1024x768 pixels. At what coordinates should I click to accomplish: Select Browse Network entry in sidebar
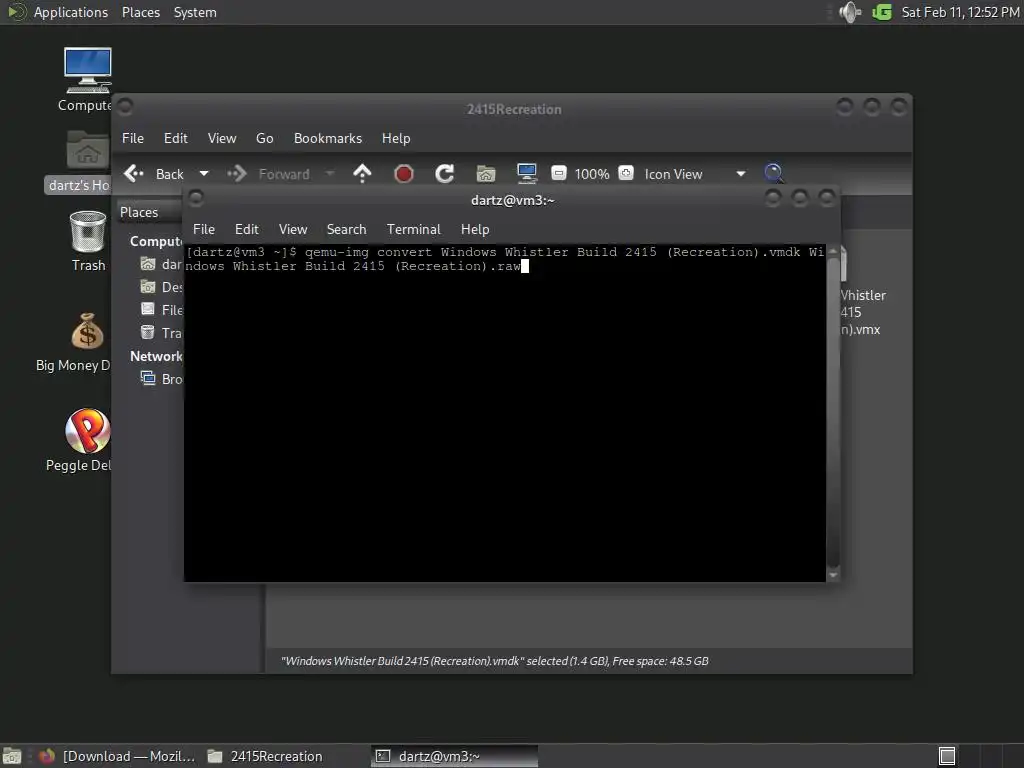click(161, 379)
